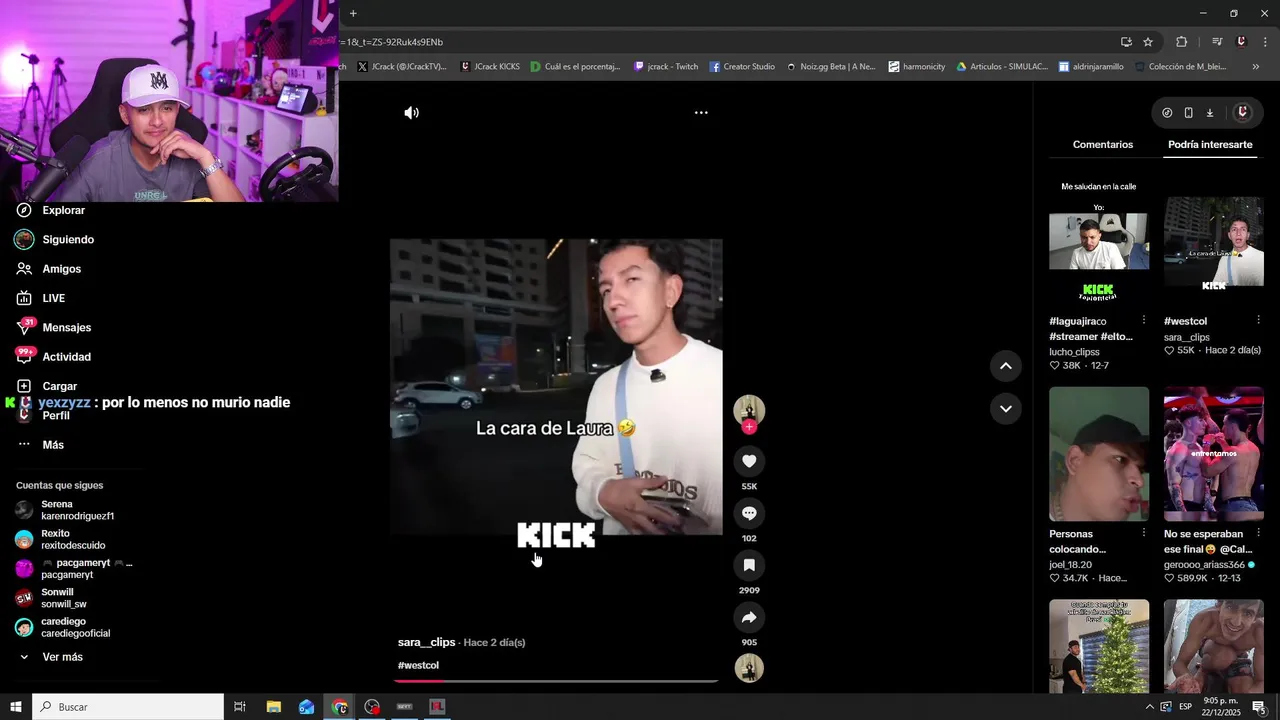Click the Buscar taskbar search box
The width and height of the screenshot is (1280, 720).
pyautogui.click(x=127, y=707)
